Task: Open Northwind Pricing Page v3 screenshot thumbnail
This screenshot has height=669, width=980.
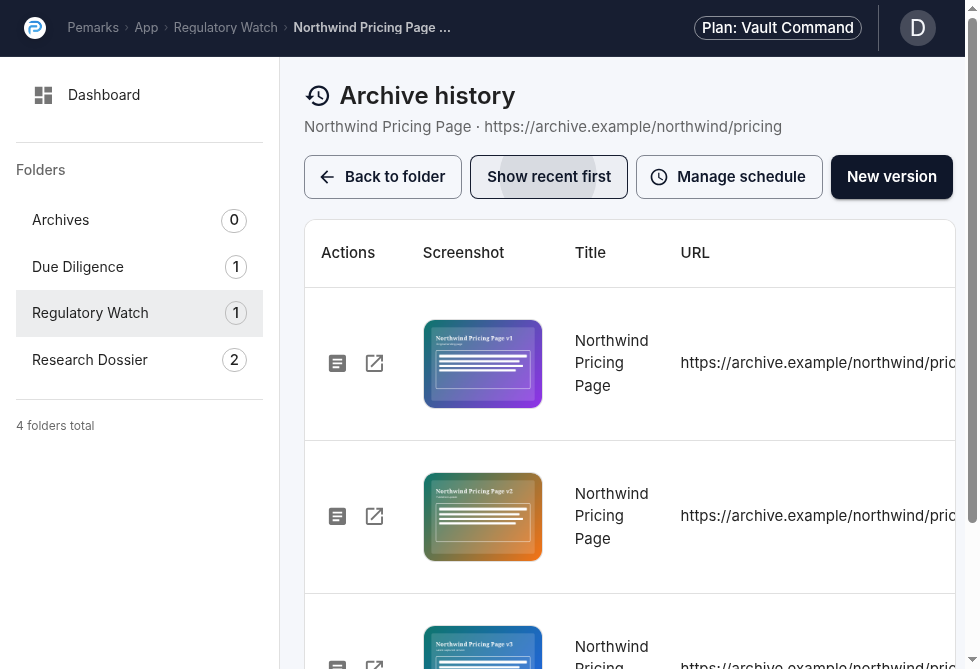Action: [482, 647]
